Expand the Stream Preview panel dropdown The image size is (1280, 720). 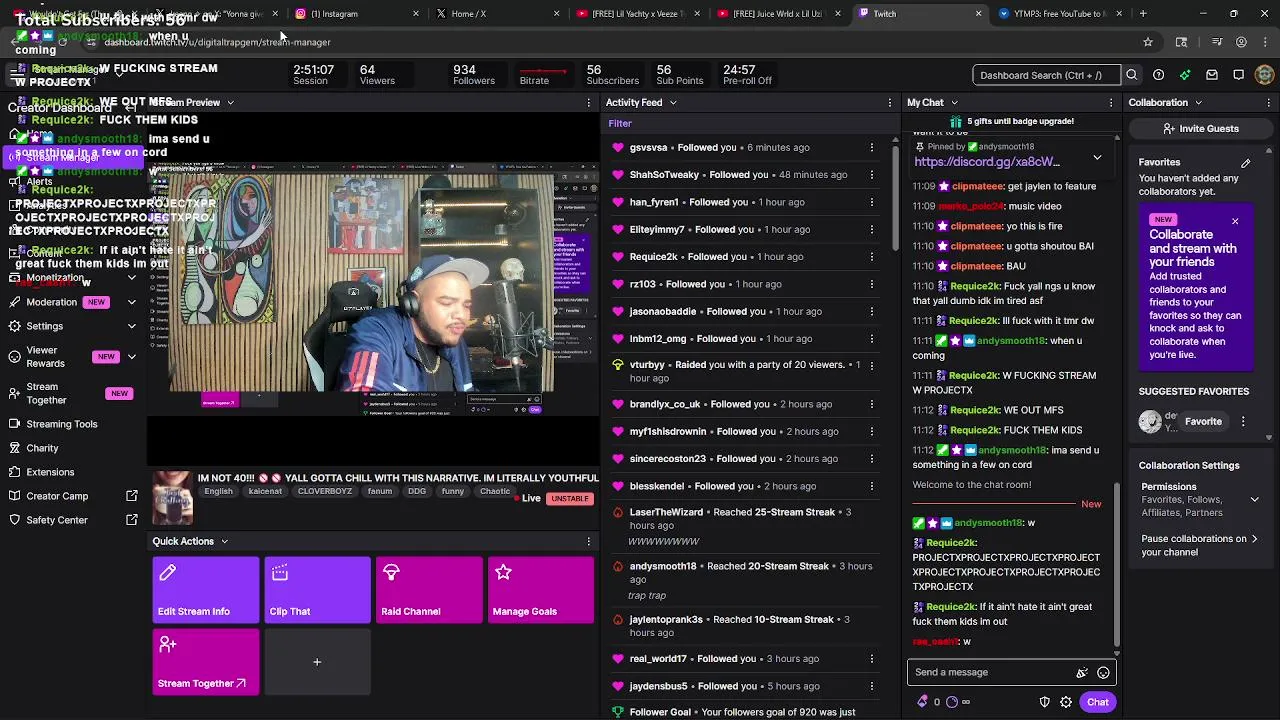[x=230, y=102]
